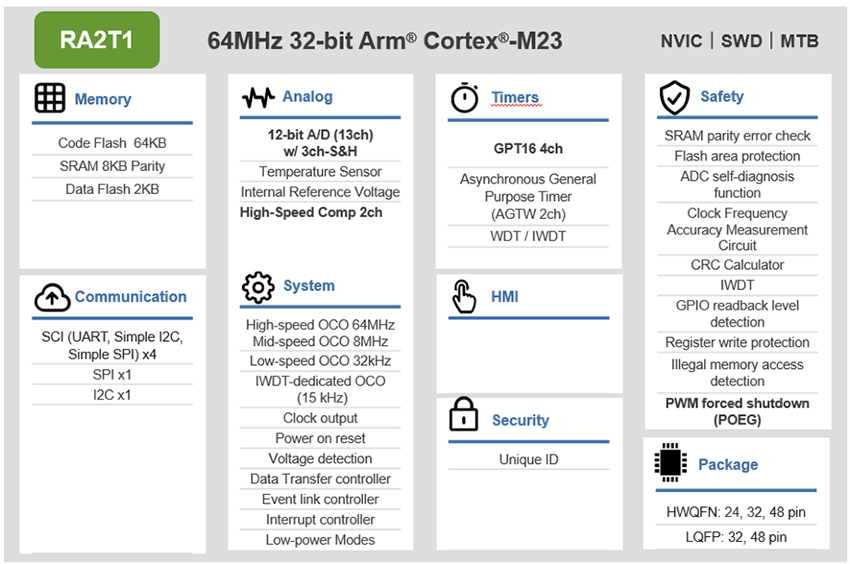
Task: Click the SWD label in header
Action: (741, 41)
